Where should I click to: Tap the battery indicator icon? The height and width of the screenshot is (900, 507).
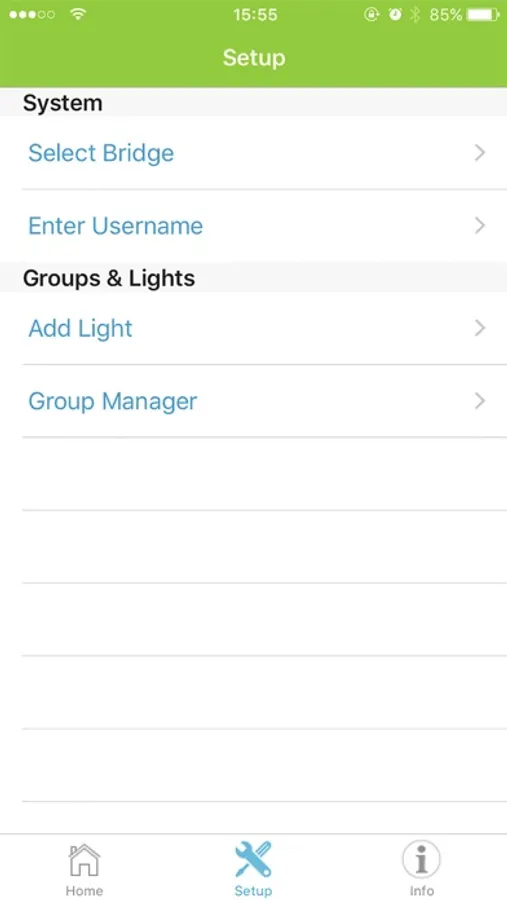tap(483, 15)
